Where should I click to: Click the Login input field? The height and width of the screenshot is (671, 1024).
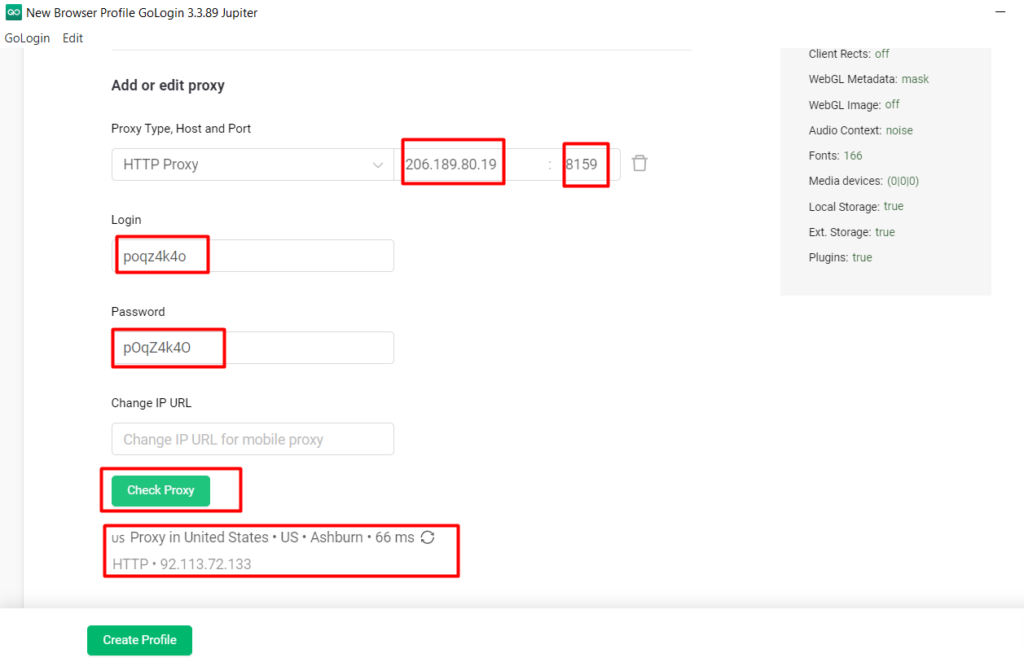253,255
